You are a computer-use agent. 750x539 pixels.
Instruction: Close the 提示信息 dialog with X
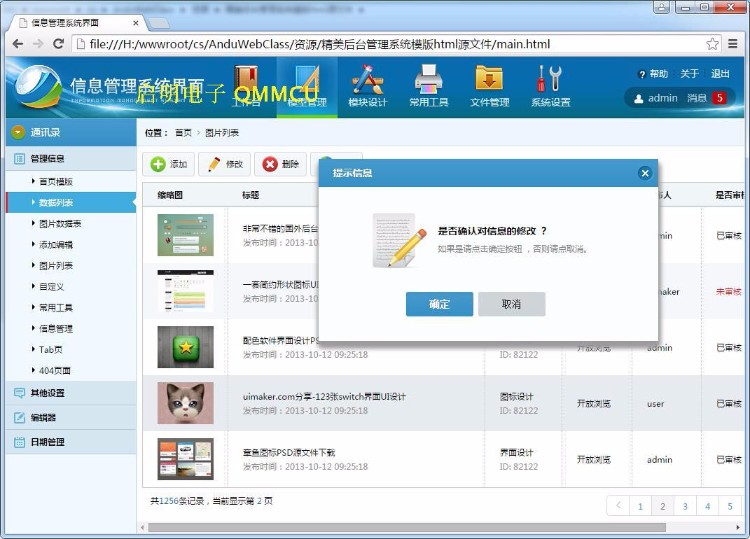pos(645,173)
